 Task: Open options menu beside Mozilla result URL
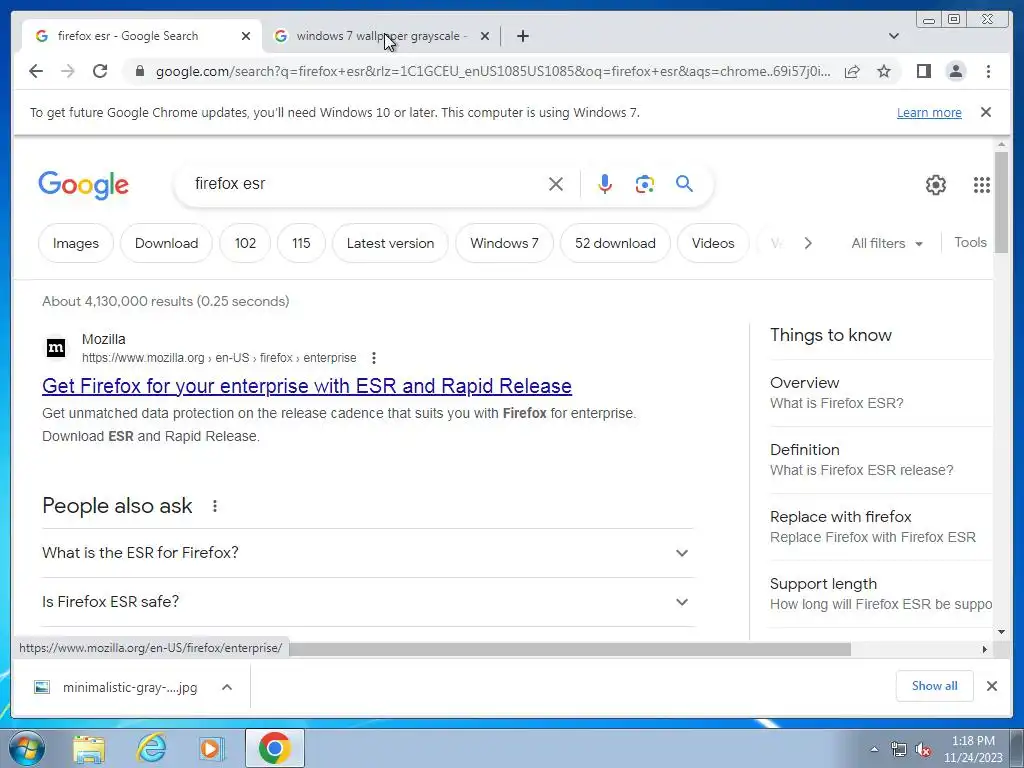[374, 358]
